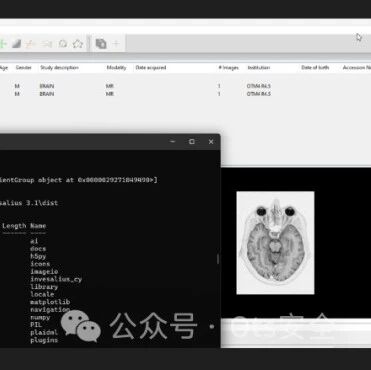Sort by the Gender column header

pos(24,68)
